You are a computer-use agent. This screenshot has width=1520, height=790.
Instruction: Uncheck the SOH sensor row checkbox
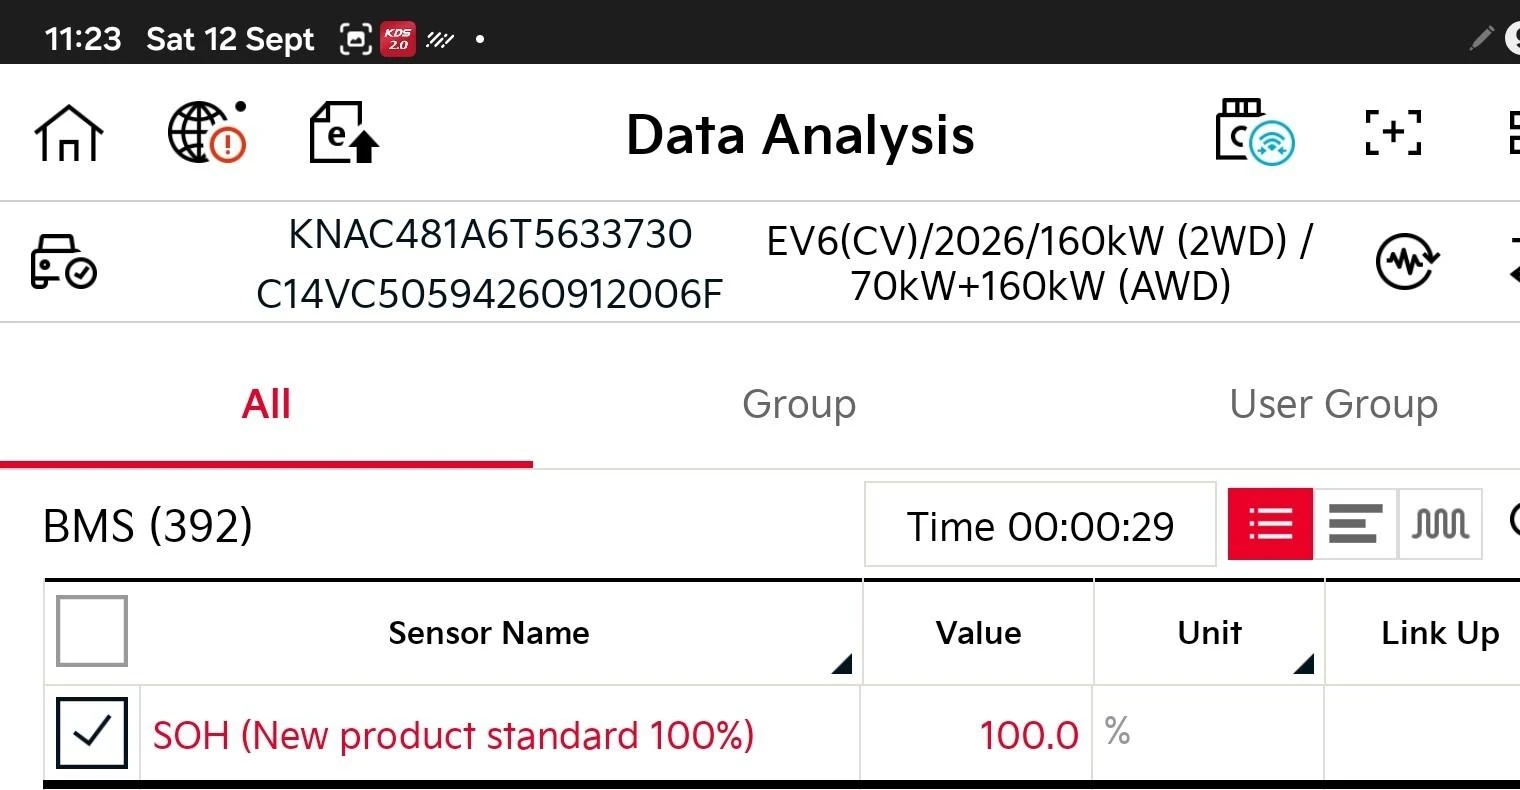pyautogui.click(x=92, y=733)
